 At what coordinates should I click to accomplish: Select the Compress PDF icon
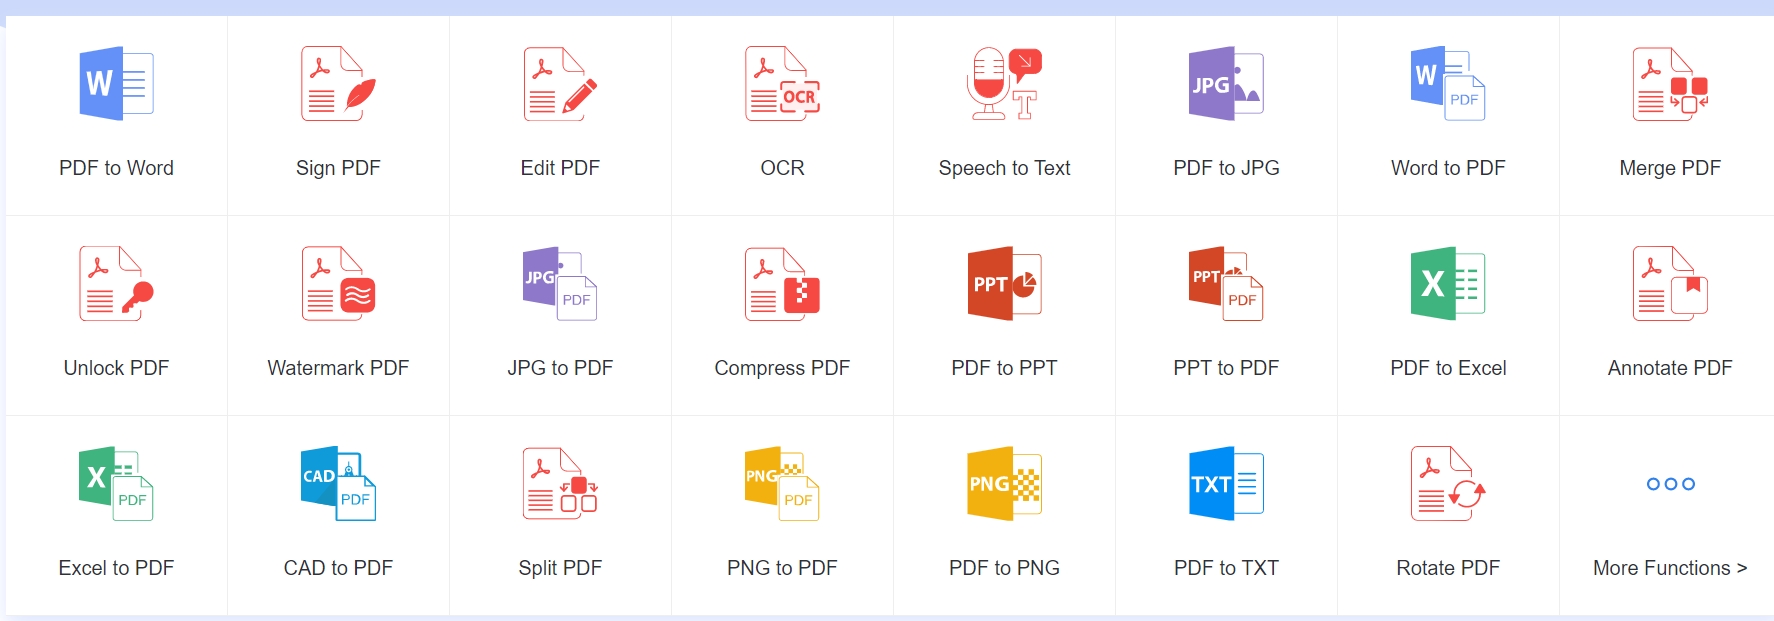coord(782,284)
